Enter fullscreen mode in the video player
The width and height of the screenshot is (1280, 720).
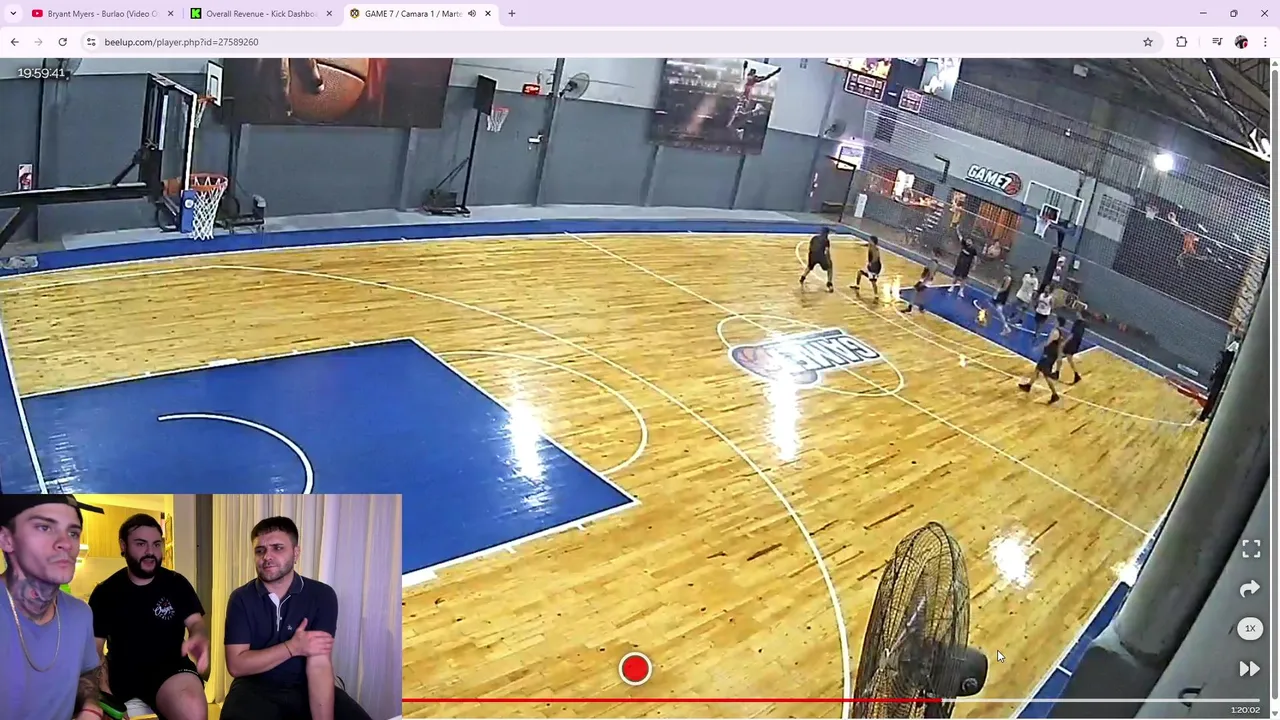pos(1251,549)
